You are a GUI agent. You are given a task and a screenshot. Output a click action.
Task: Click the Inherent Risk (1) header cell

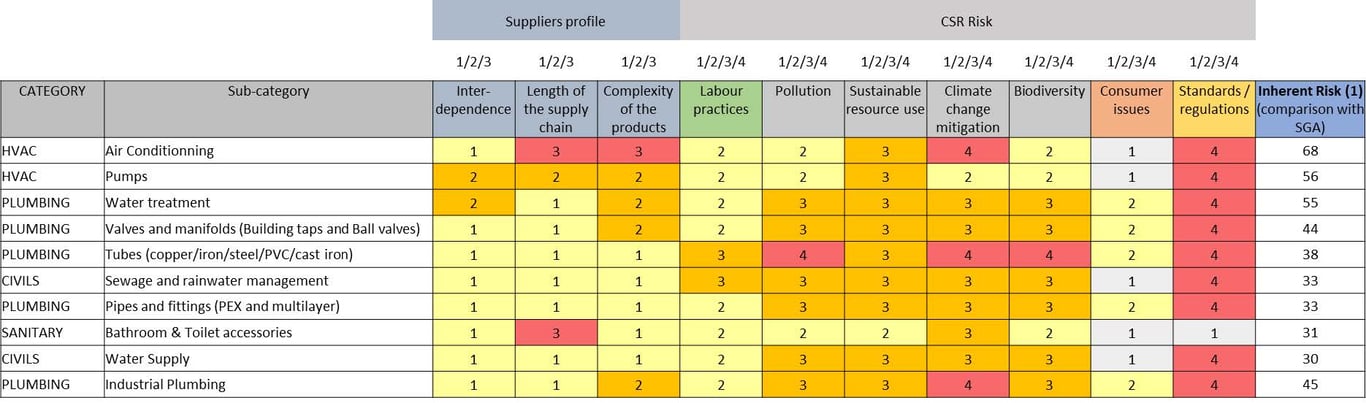click(x=1310, y=108)
